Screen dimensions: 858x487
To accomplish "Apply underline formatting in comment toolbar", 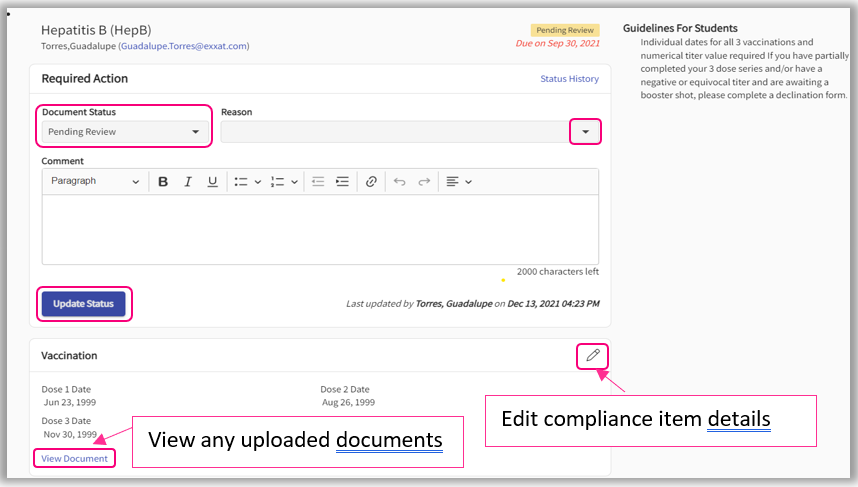I will (x=212, y=182).
